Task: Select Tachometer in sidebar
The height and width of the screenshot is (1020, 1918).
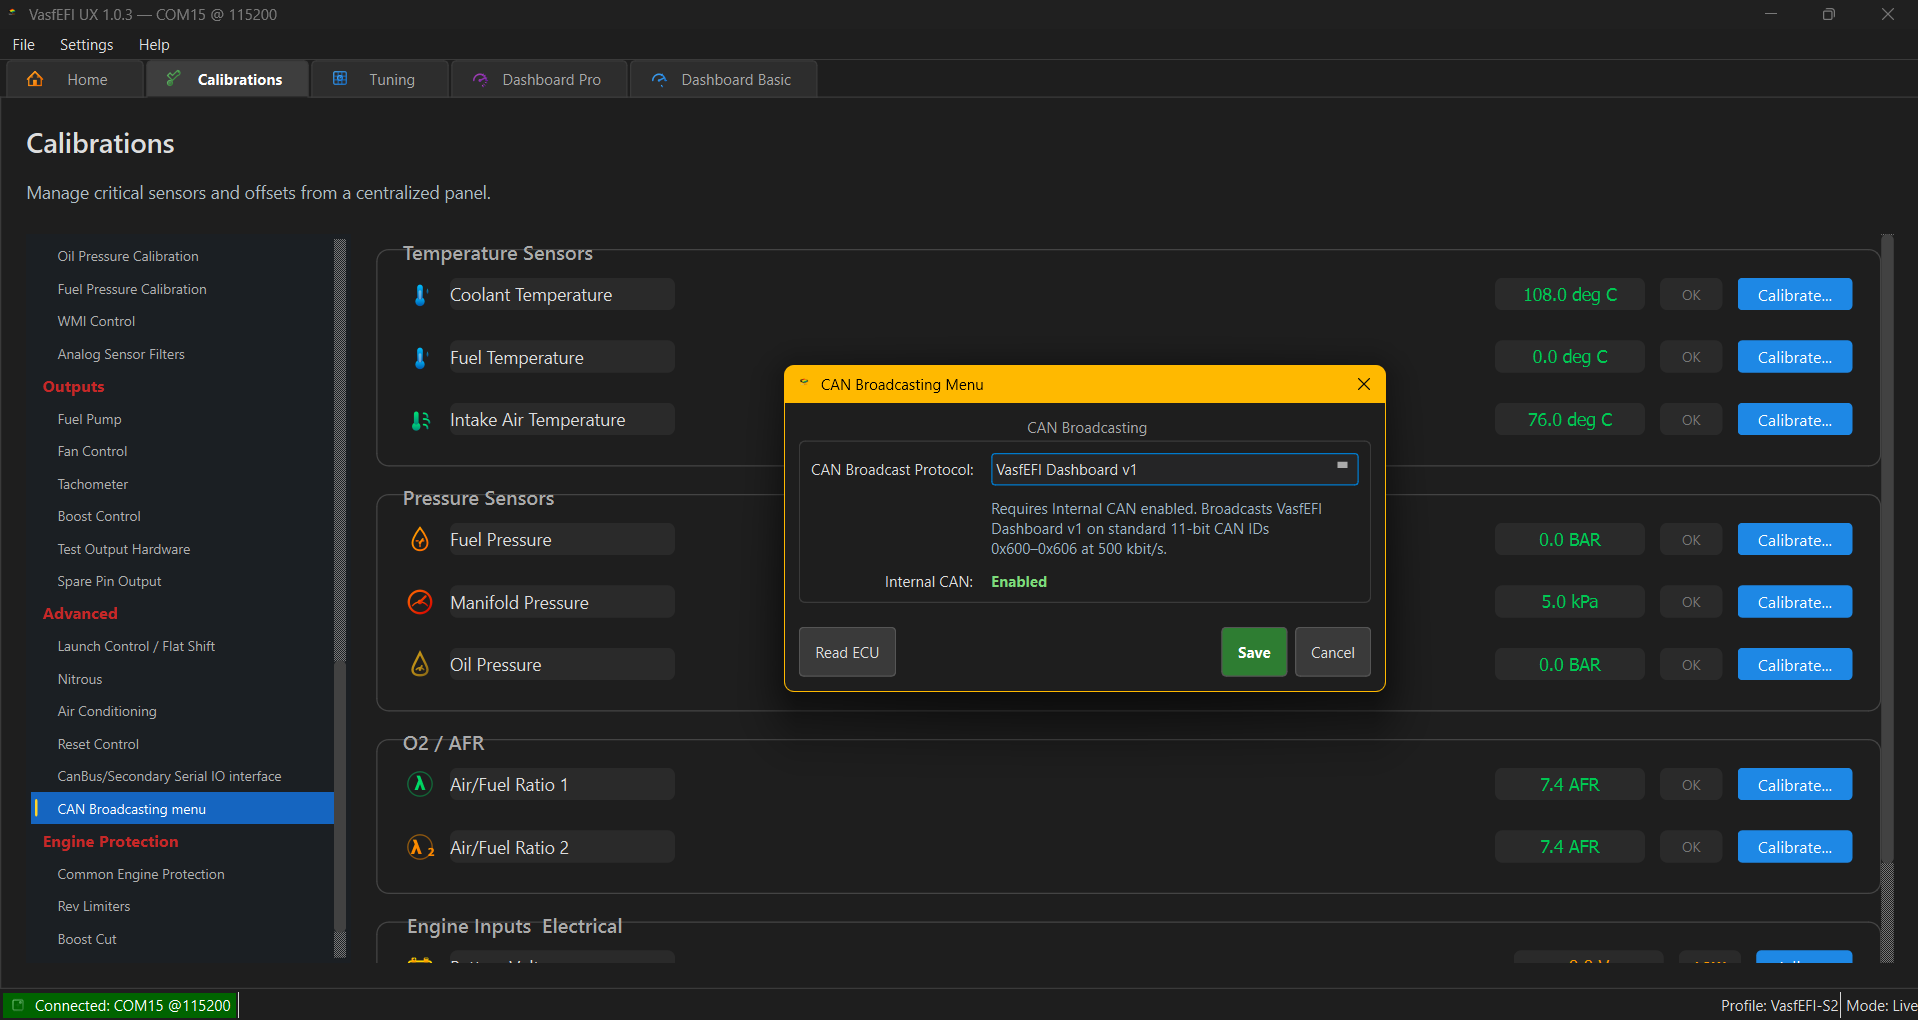Action: pyautogui.click(x=183, y=484)
